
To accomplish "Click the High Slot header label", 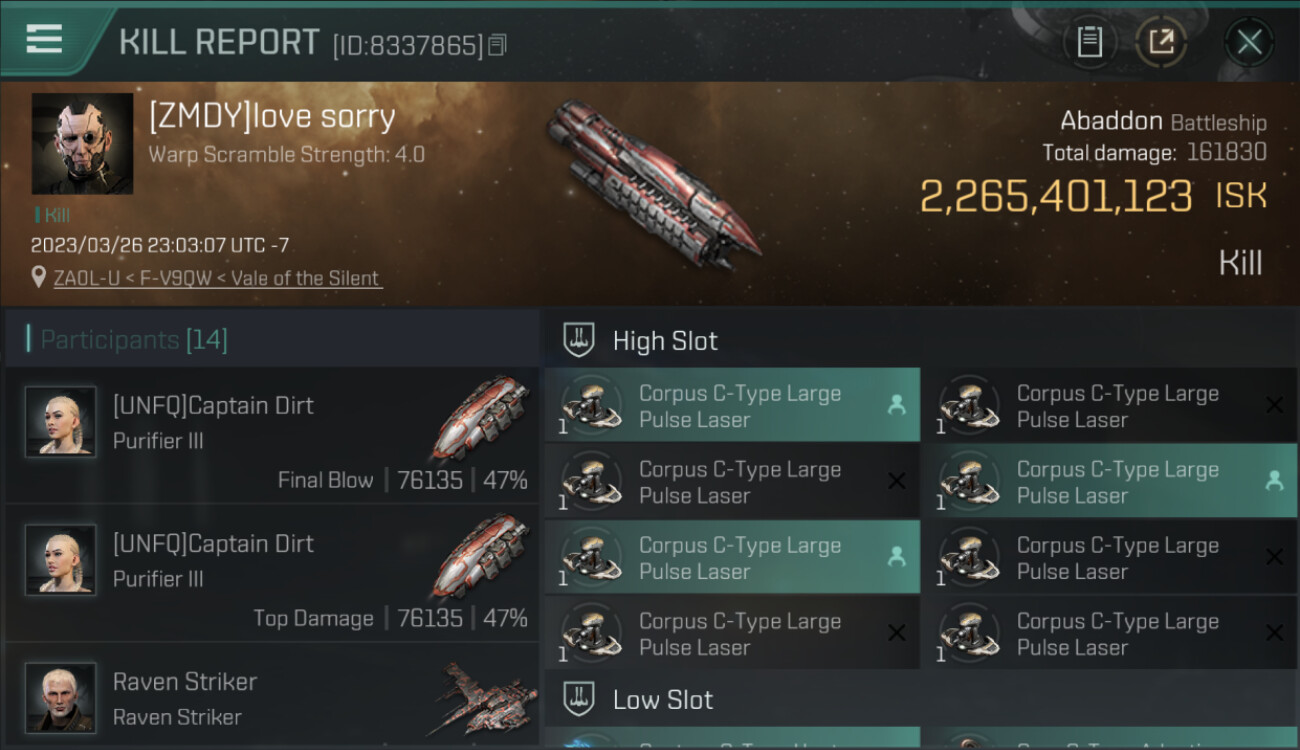I will click(x=665, y=341).
